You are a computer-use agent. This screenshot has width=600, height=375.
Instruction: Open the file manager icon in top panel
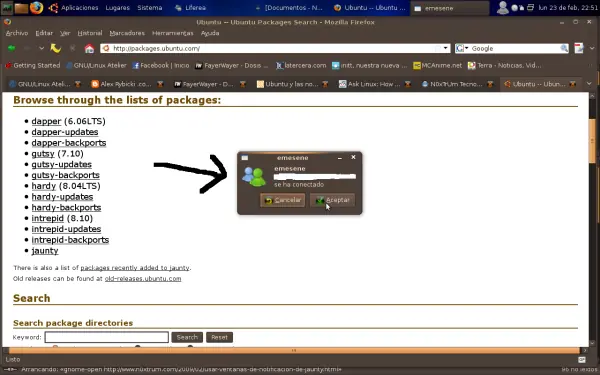tap(21, 8)
